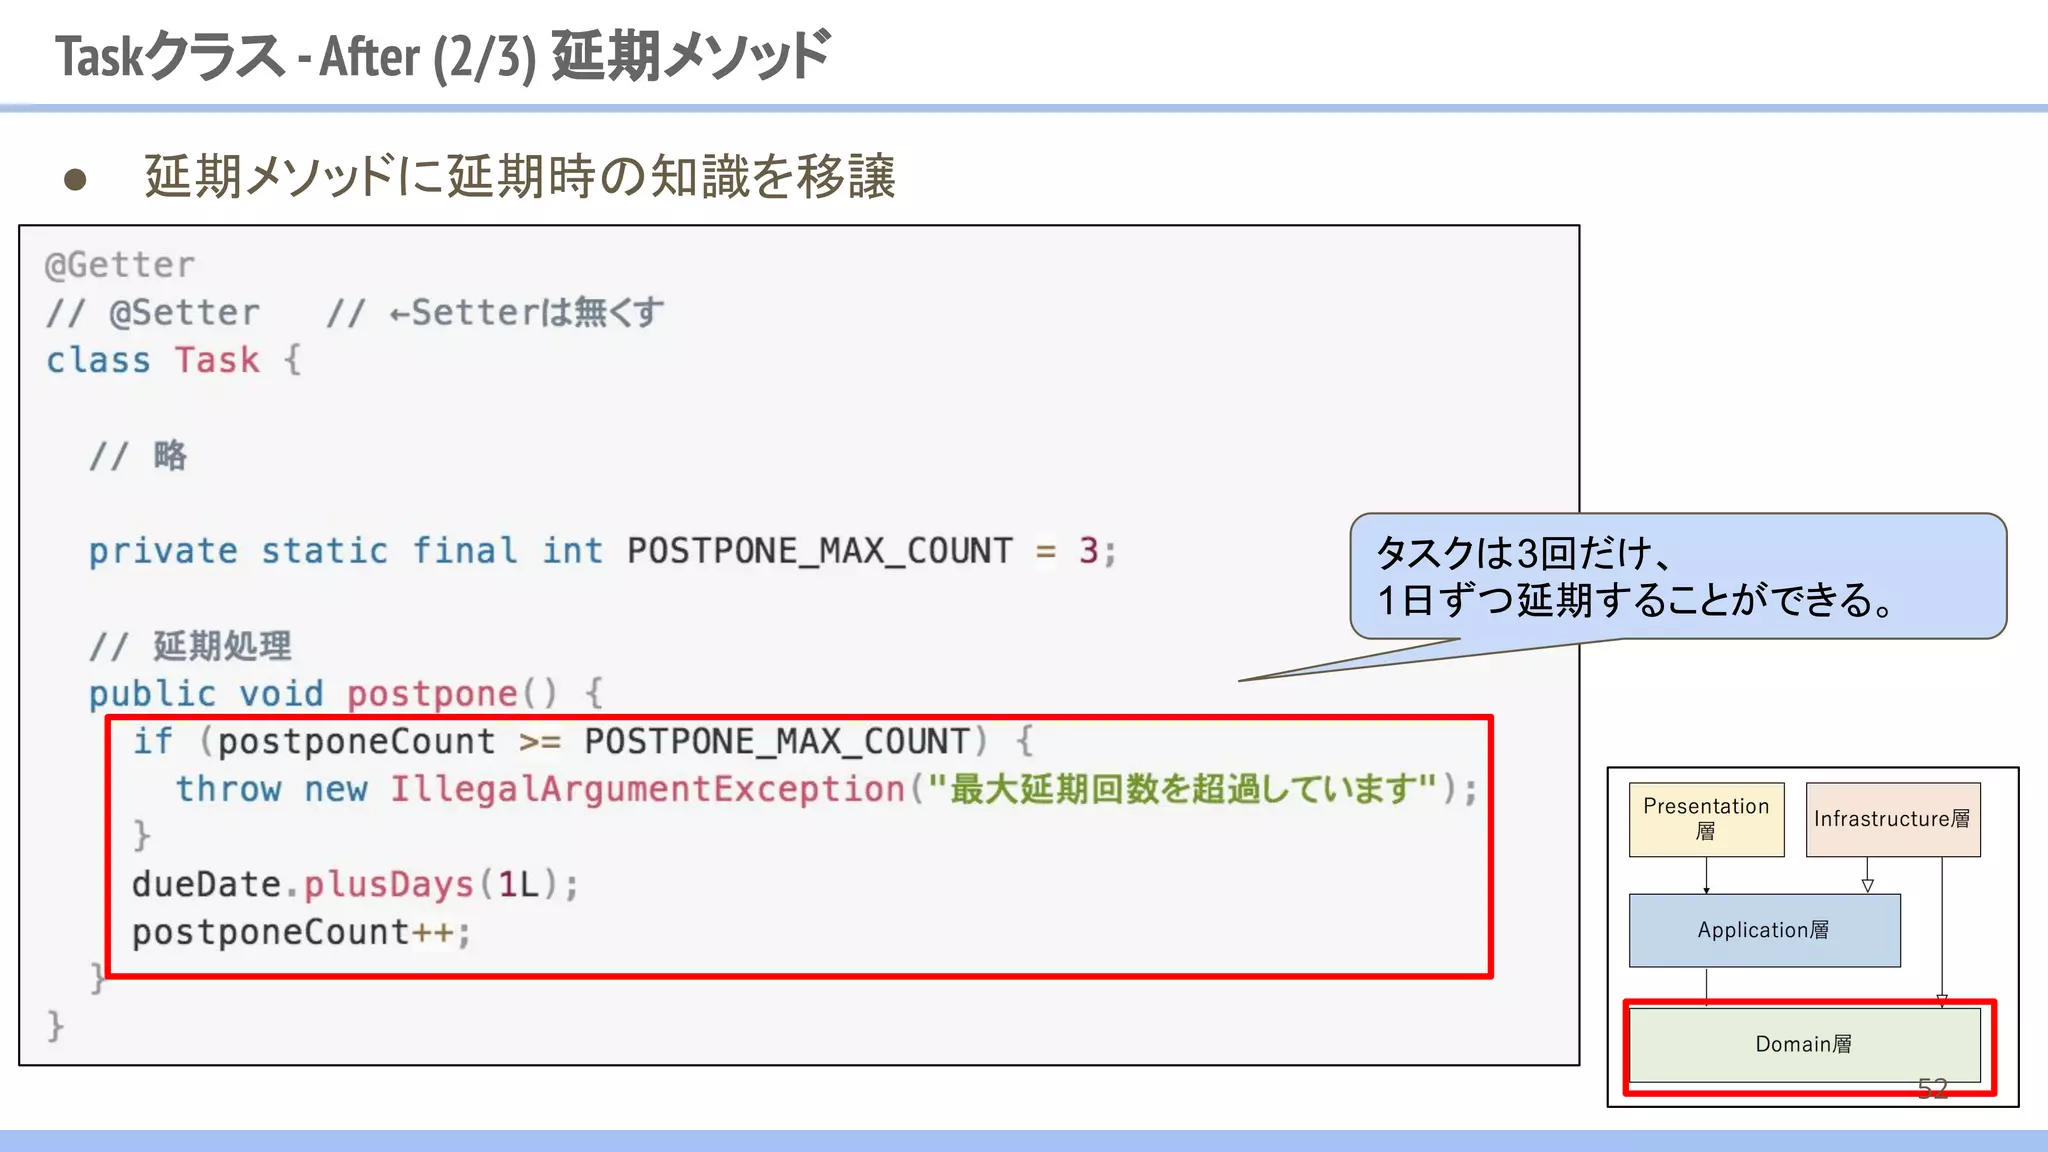The height and width of the screenshot is (1152, 2048).
Task: Click the Infrastructure層 box
Action: click(1892, 819)
